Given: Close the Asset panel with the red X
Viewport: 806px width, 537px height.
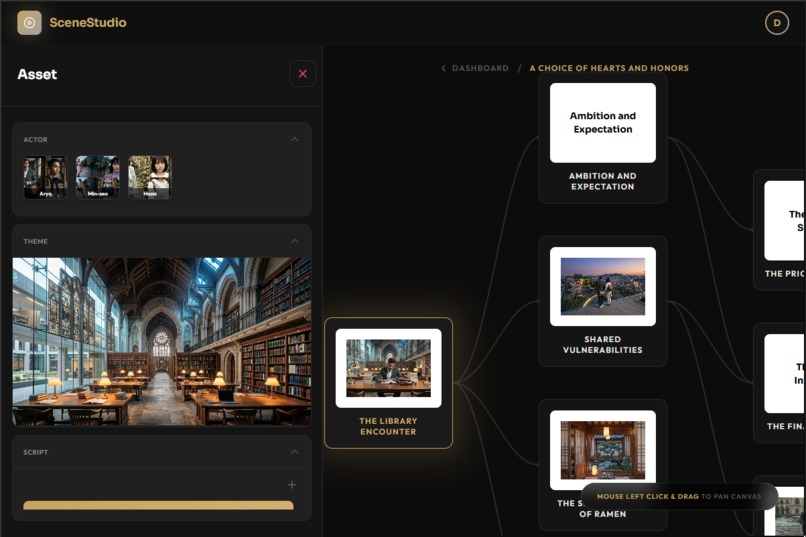Looking at the screenshot, I should (303, 73).
